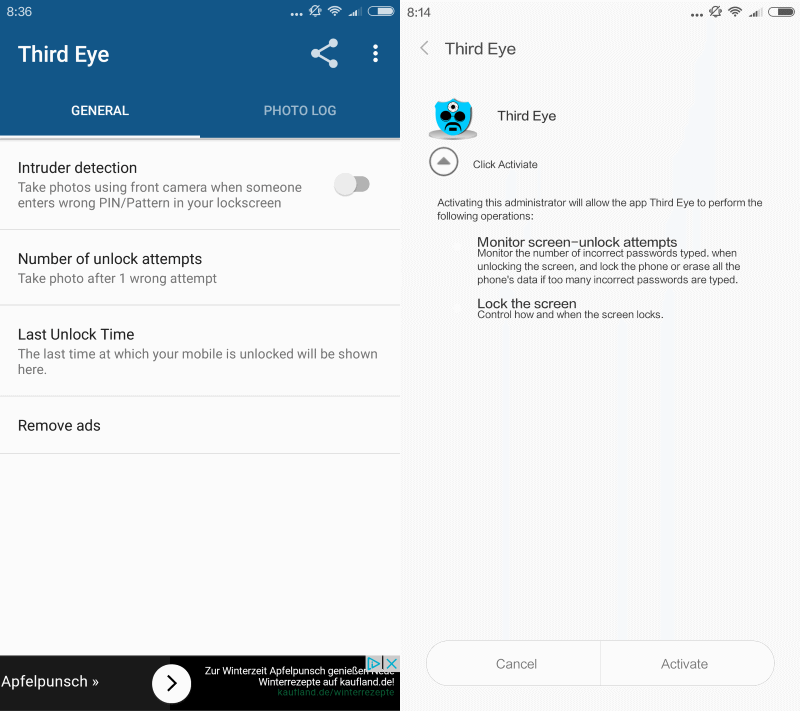The width and height of the screenshot is (800, 711).
Task: Tap the Intruder detection title text
Action: pos(78,168)
